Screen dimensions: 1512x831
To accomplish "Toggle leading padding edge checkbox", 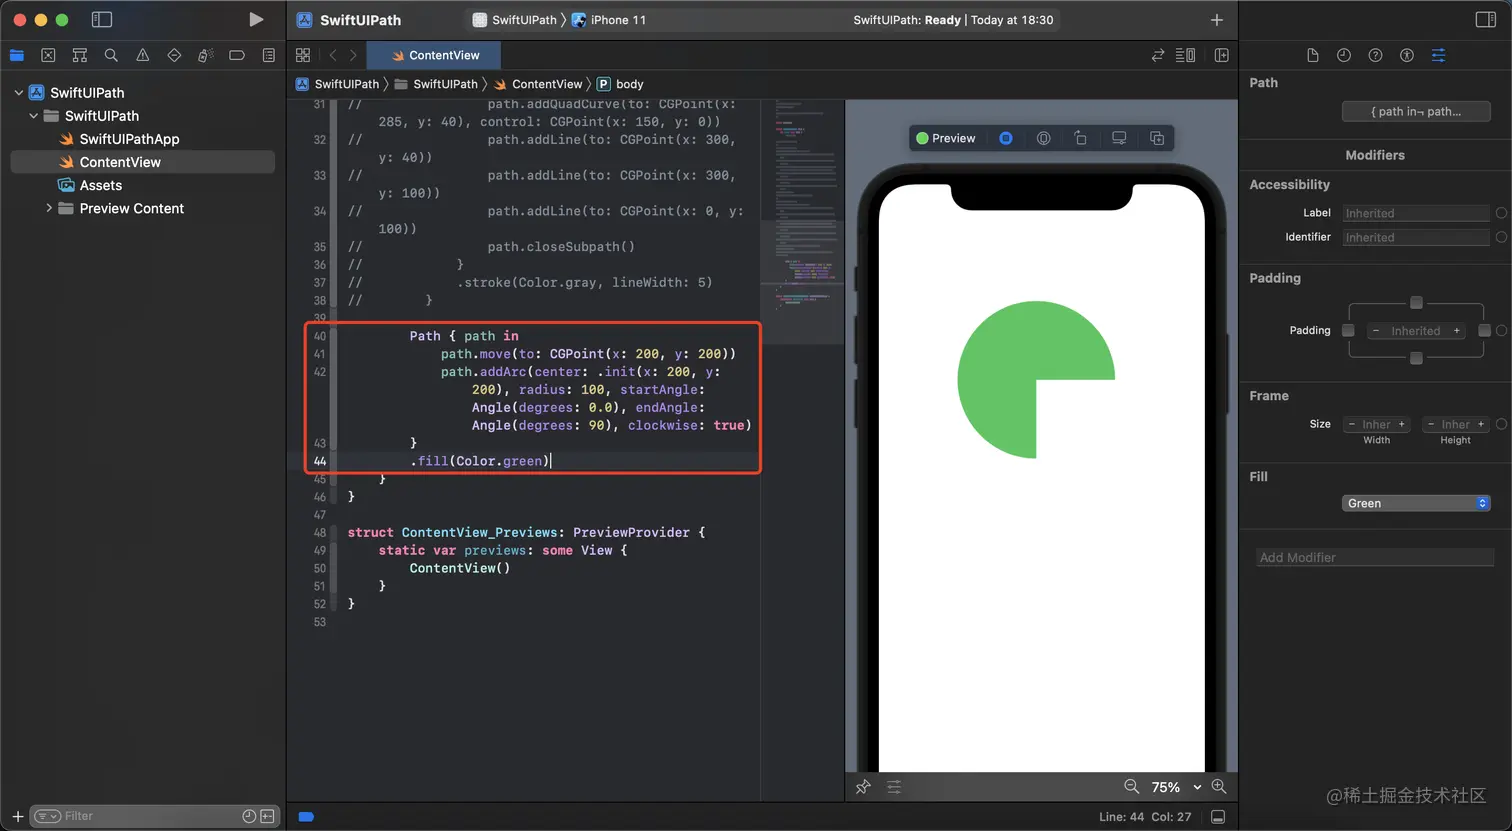I will [1348, 330].
